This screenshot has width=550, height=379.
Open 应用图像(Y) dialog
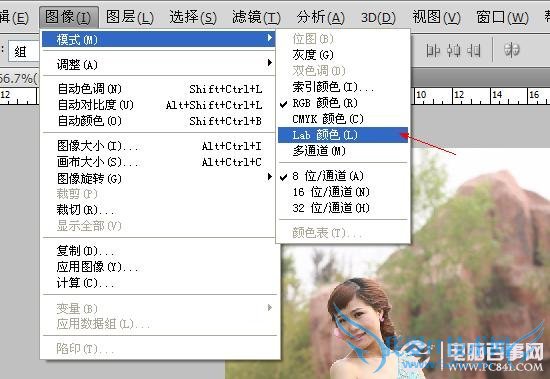click(159, 267)
